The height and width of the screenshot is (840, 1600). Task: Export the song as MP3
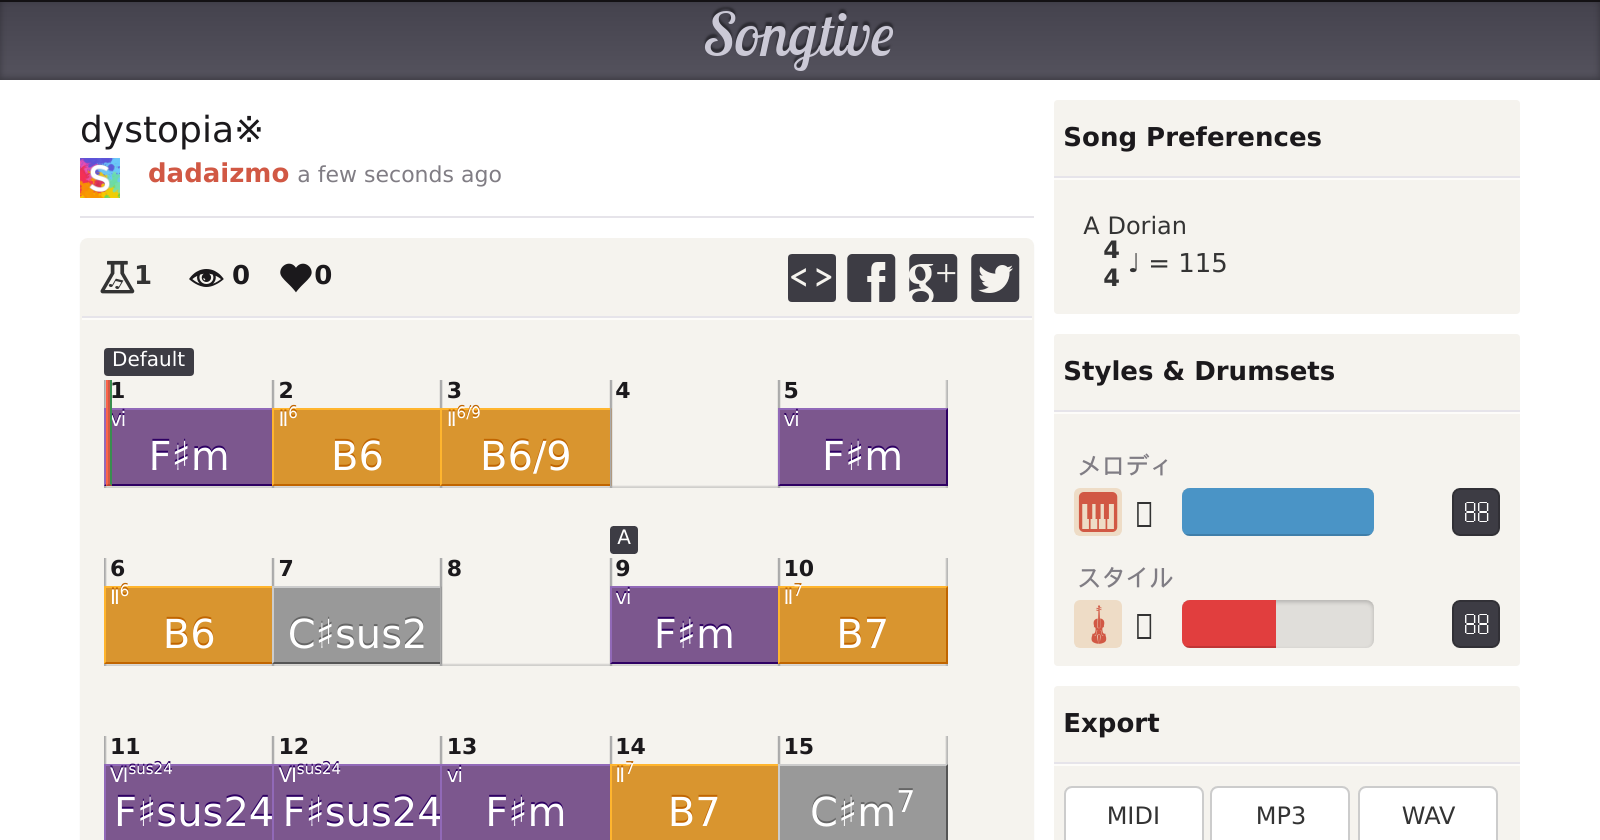click(x=1280, y=815)
